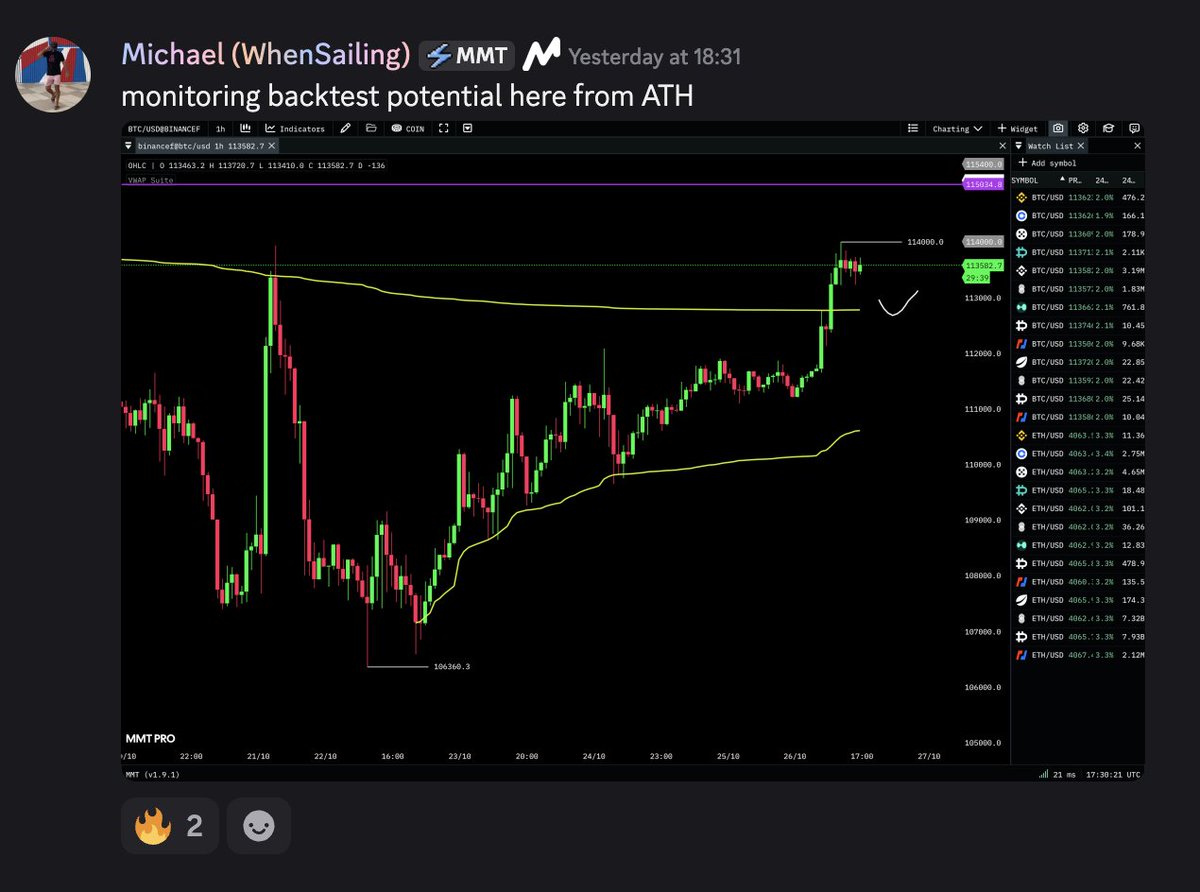This screenshot has width=1200, height=892.
Task: Select ETH/USD row with 478.9 volume
Action: click(x=1078, y=564)
